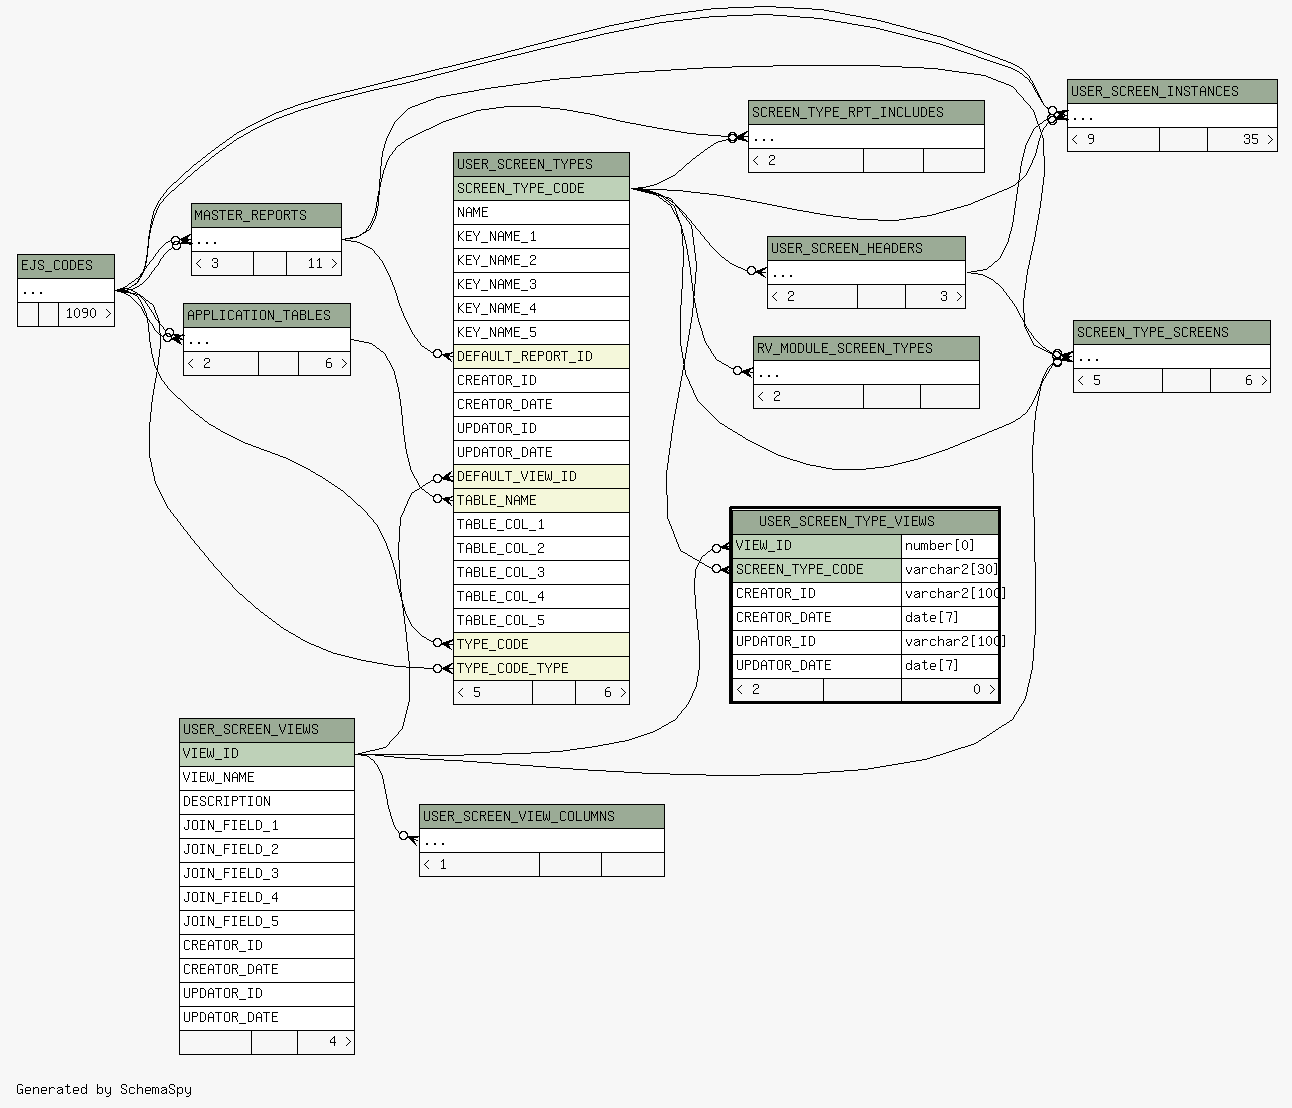Select the USER_SCREEN_HEADERS table header
Screen dimensions: 1292x1108
coord(866,249)
